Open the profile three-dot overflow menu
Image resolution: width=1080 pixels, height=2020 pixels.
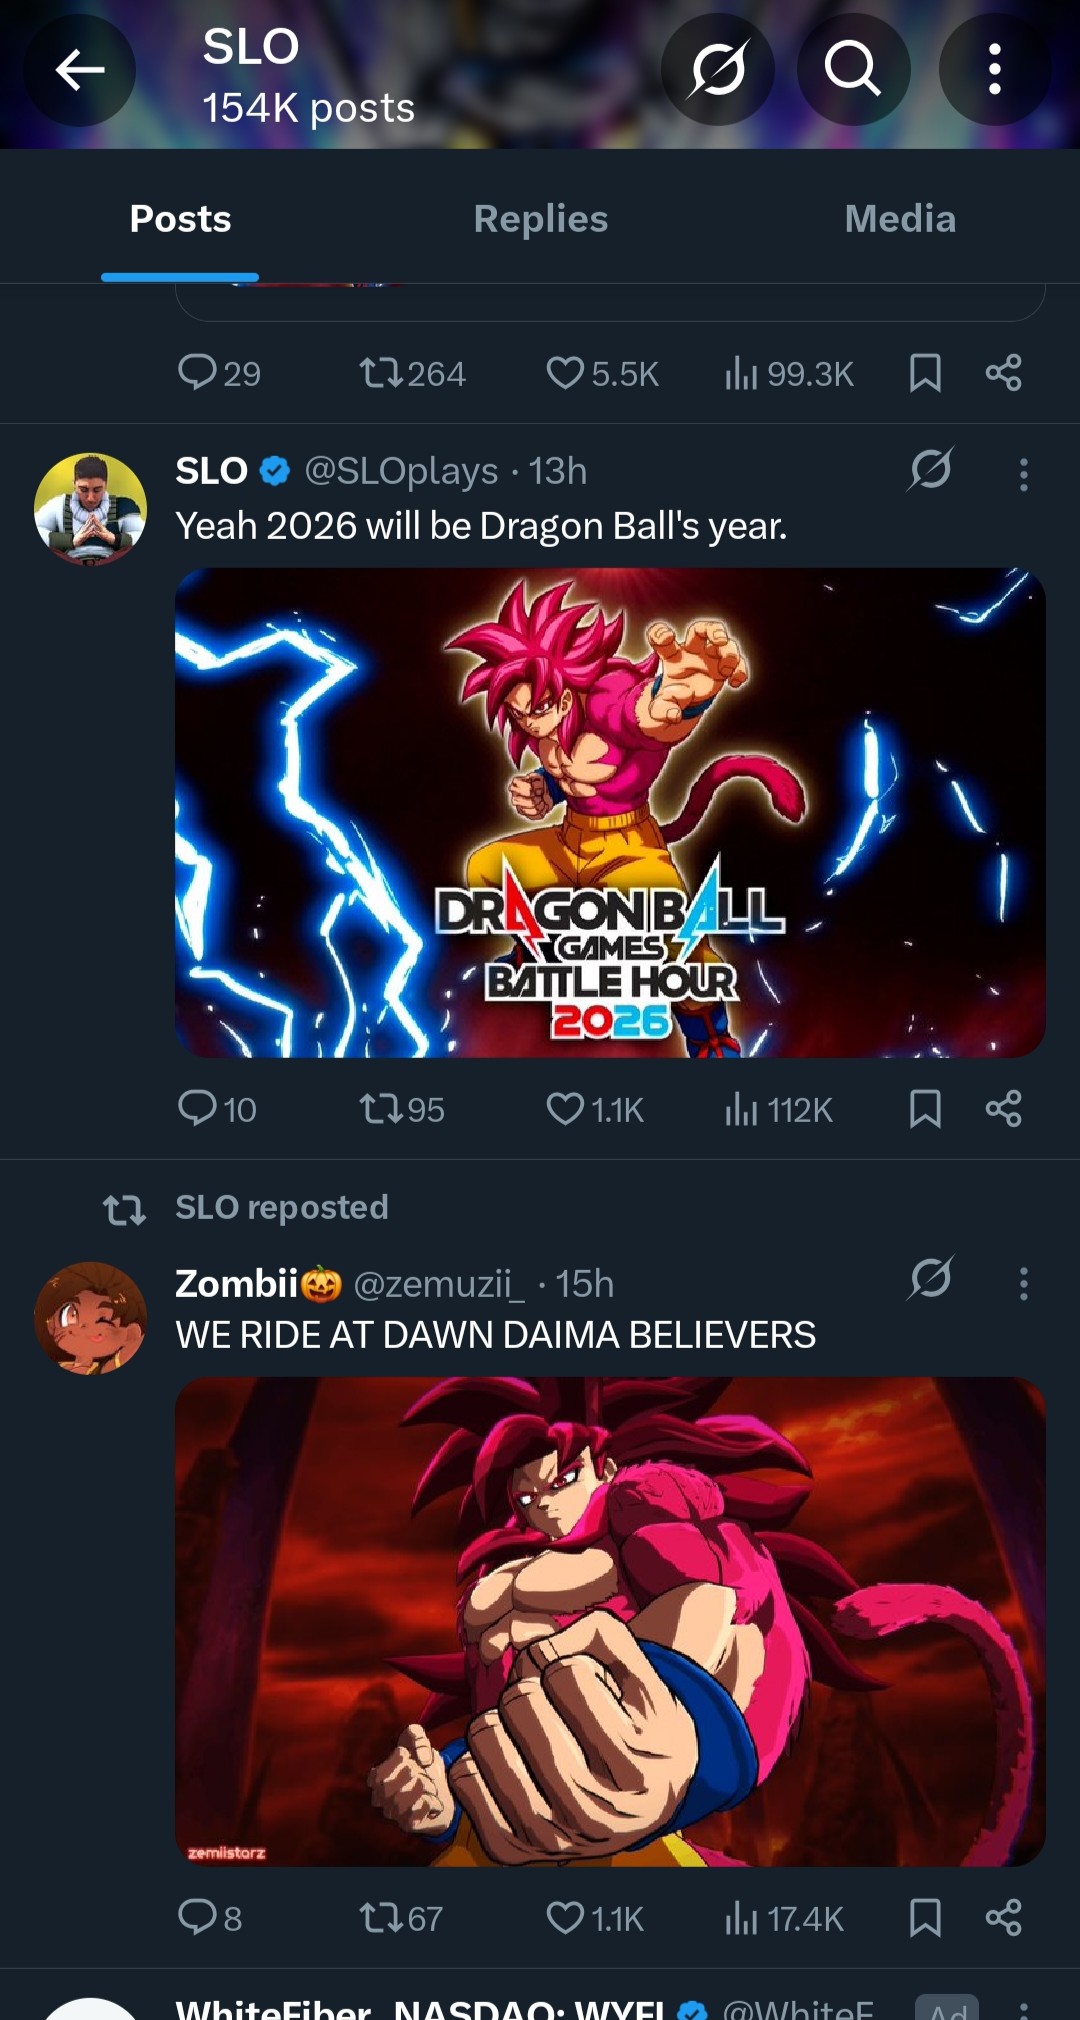tap(994, 70)
